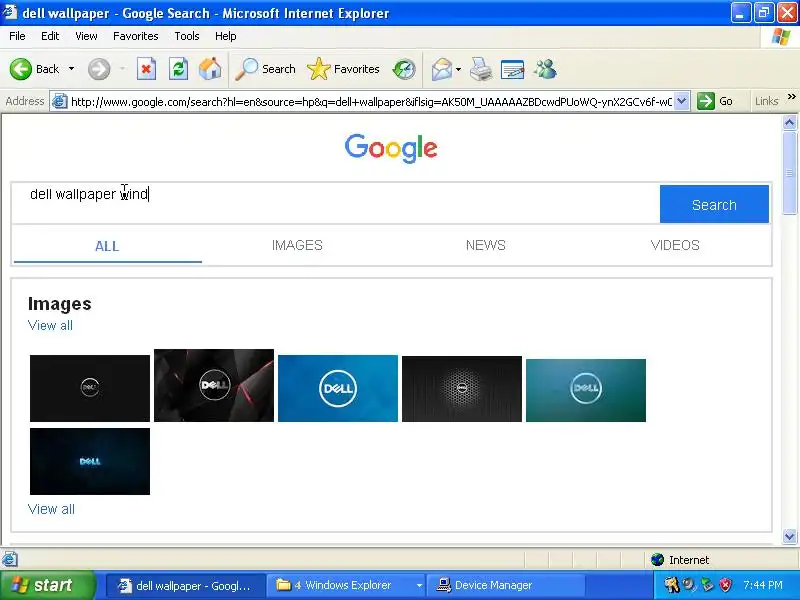Open Forward button history dropdown arrow
800x600 pixels.
[x=123, y=69]
